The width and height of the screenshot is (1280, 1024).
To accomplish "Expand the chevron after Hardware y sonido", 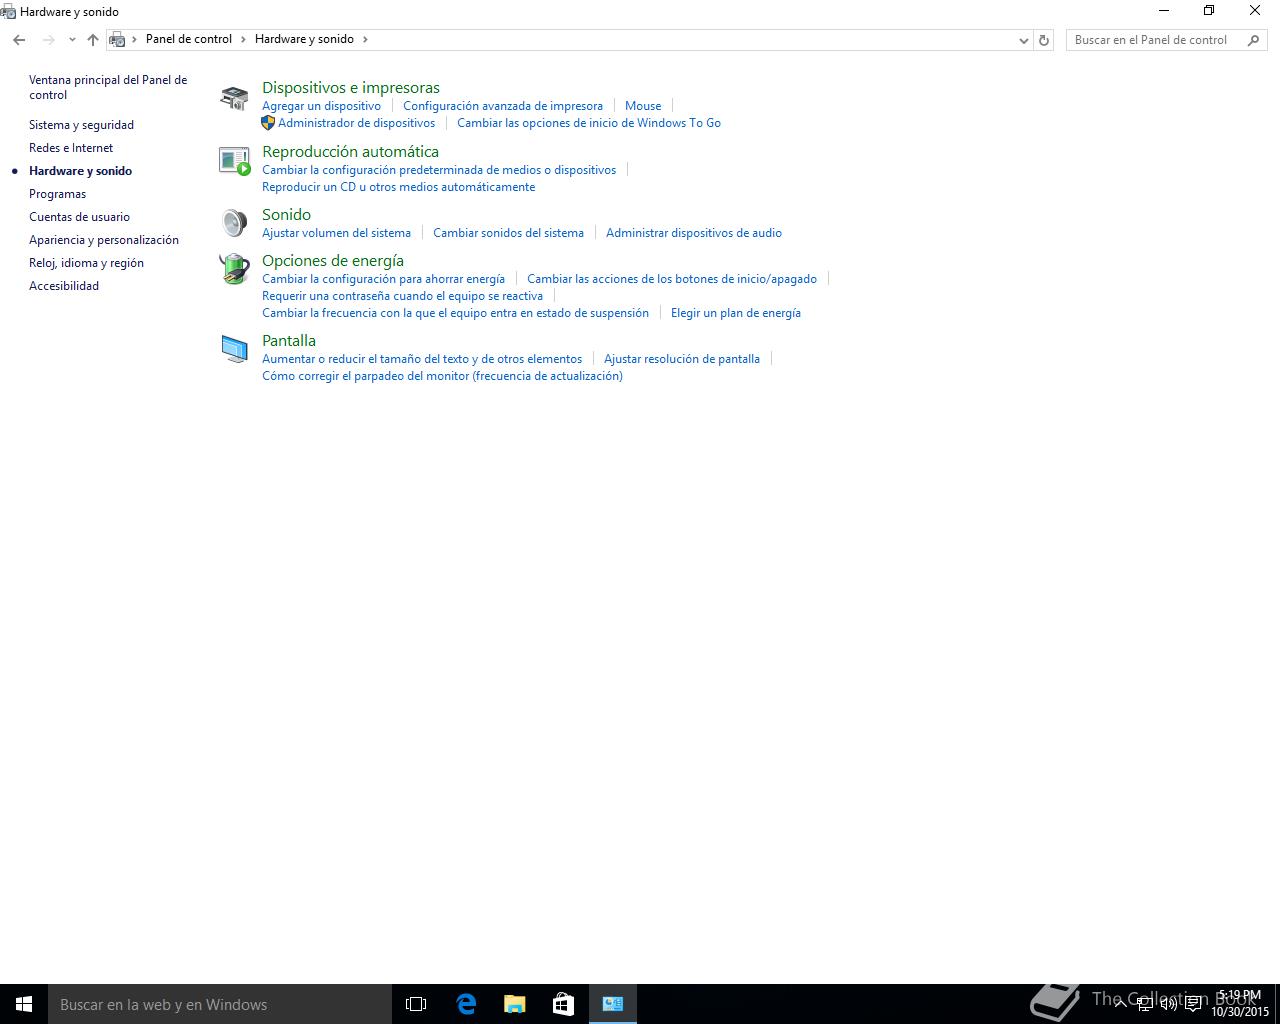I will pyautogui.click(x=365, y=39).
